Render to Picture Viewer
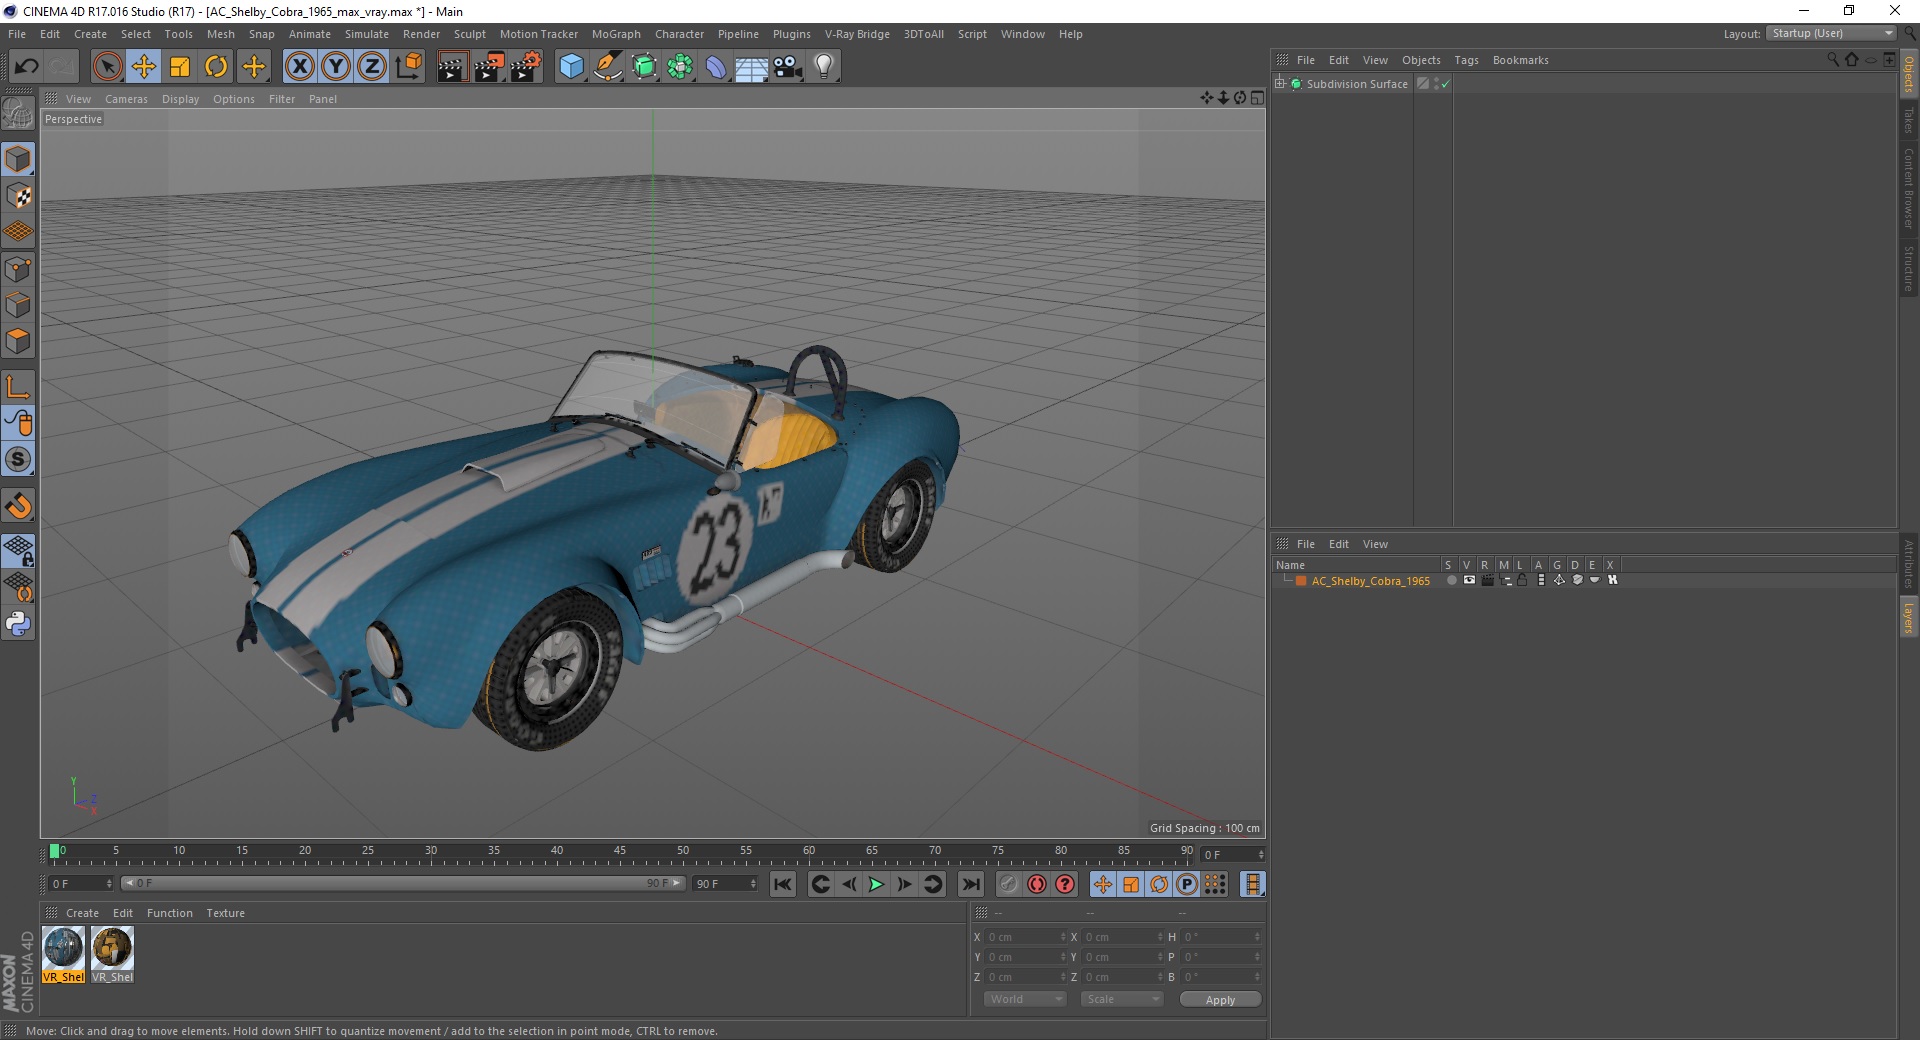Image resolution: width=1920 pixels, height=1040 pixels. point(489,67)
